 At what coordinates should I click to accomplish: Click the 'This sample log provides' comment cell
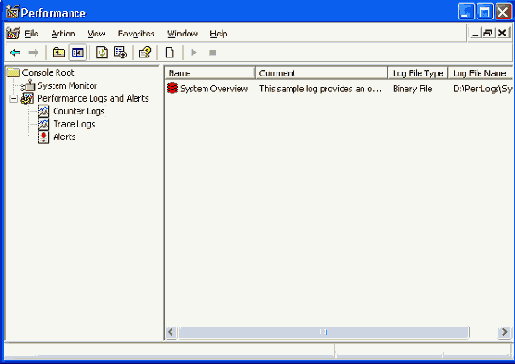(x=320, y=89)
